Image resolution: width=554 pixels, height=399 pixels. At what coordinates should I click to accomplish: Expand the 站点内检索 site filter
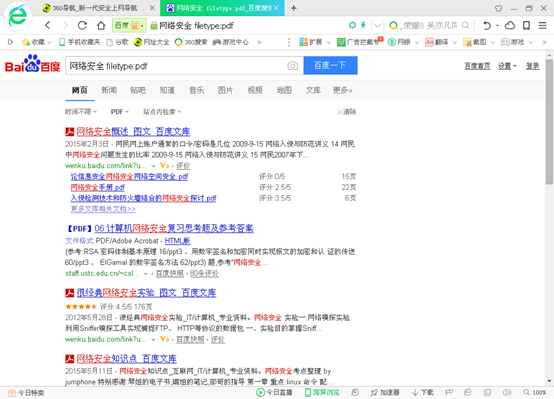162,112
